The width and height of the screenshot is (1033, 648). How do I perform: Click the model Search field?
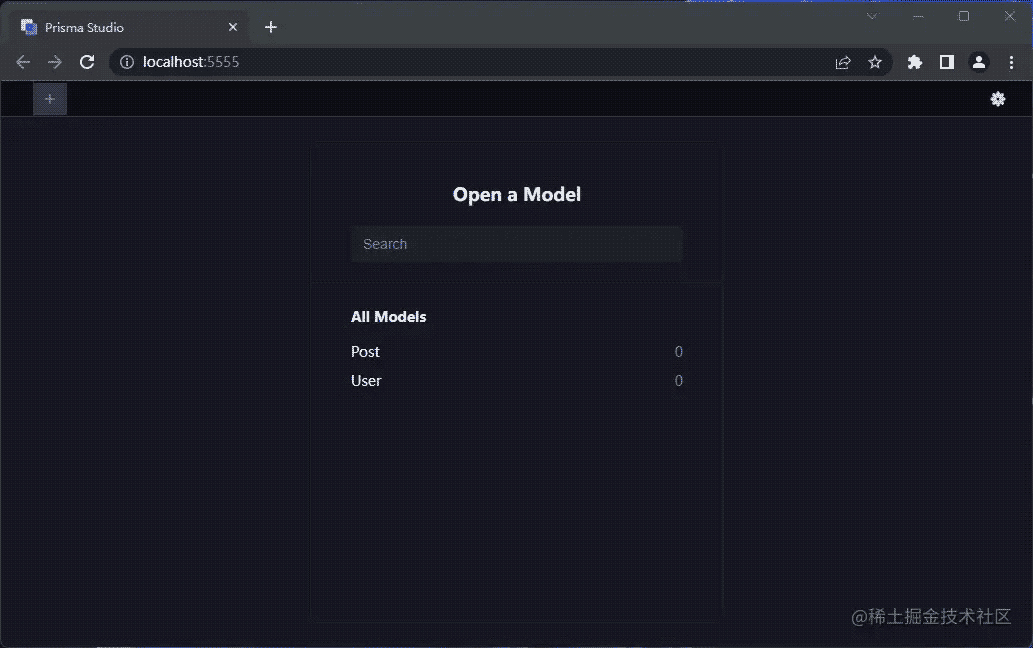tap(516, 244)
